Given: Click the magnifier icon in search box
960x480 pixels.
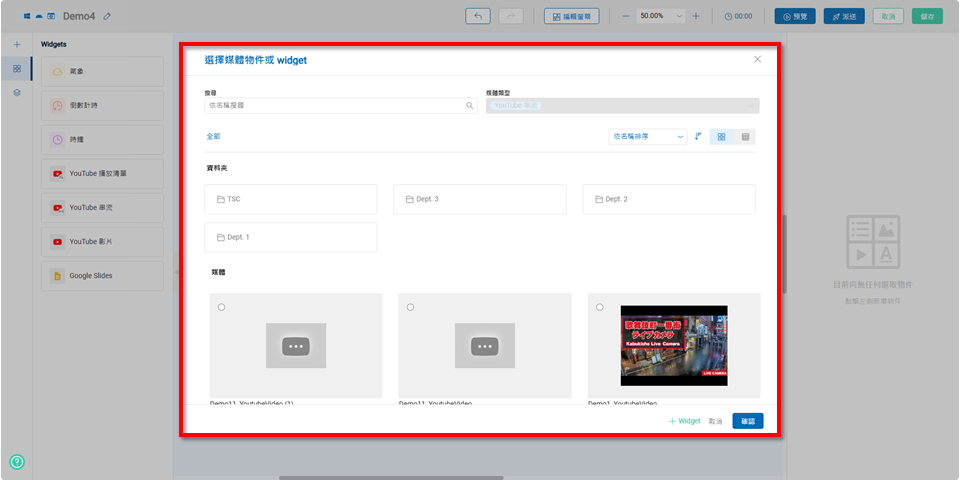Looking at the screenshot, I should [x=469, y=105].
